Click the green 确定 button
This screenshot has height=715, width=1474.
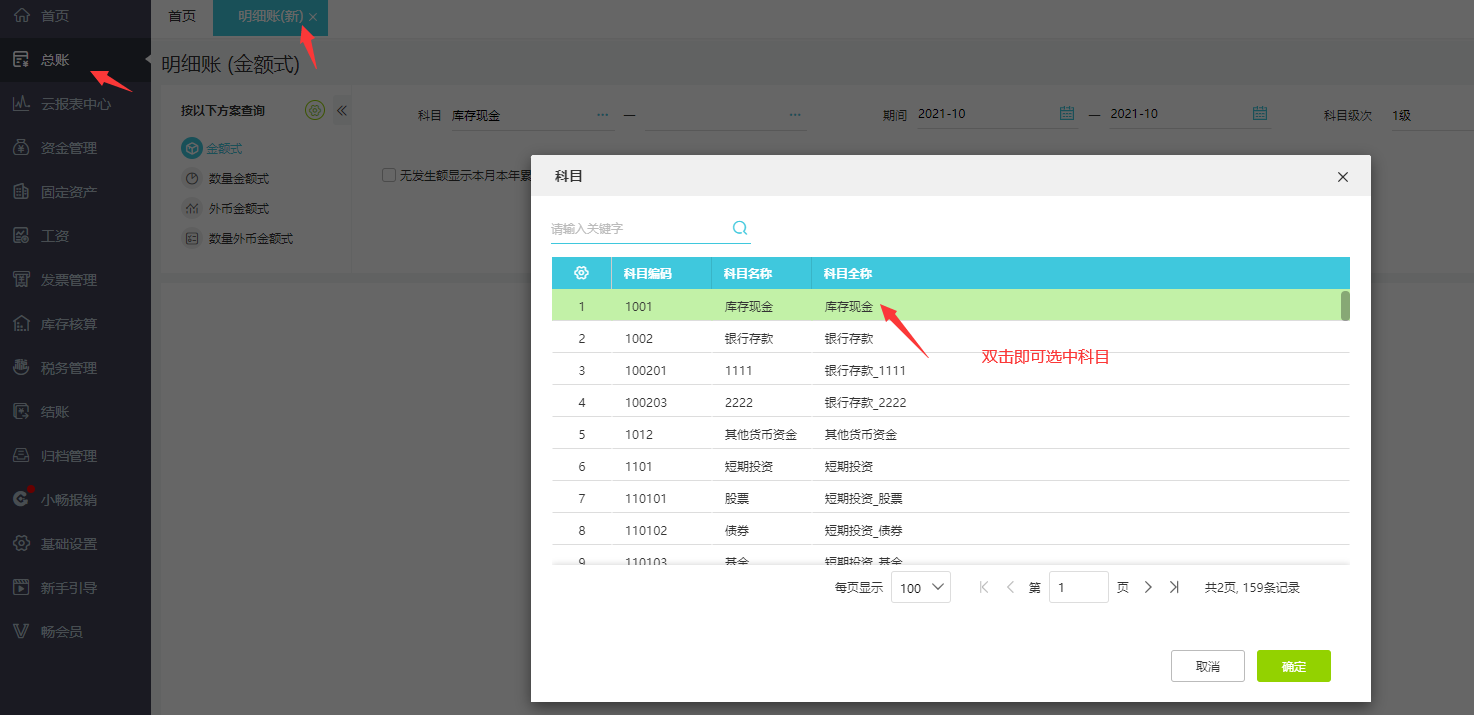[1293, 666]
